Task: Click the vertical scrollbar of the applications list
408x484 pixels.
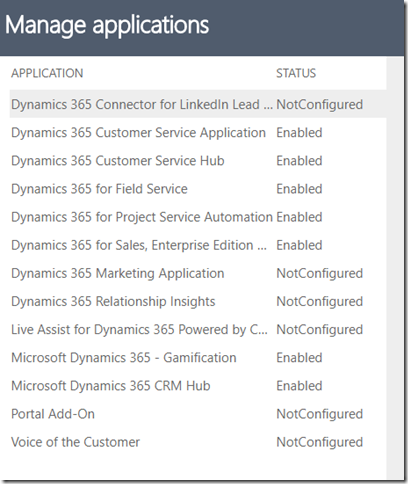Action: (395, 268)
